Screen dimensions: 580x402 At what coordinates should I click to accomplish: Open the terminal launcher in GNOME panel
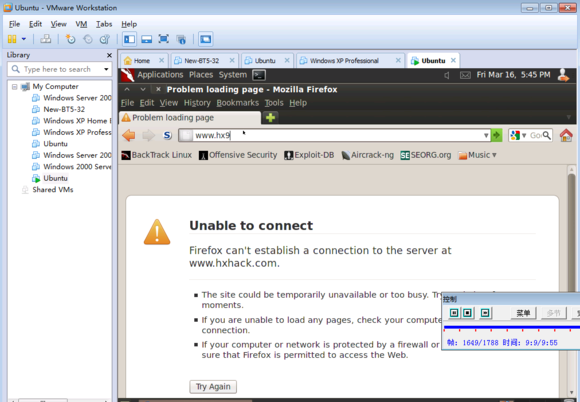[x=259, y=75]
